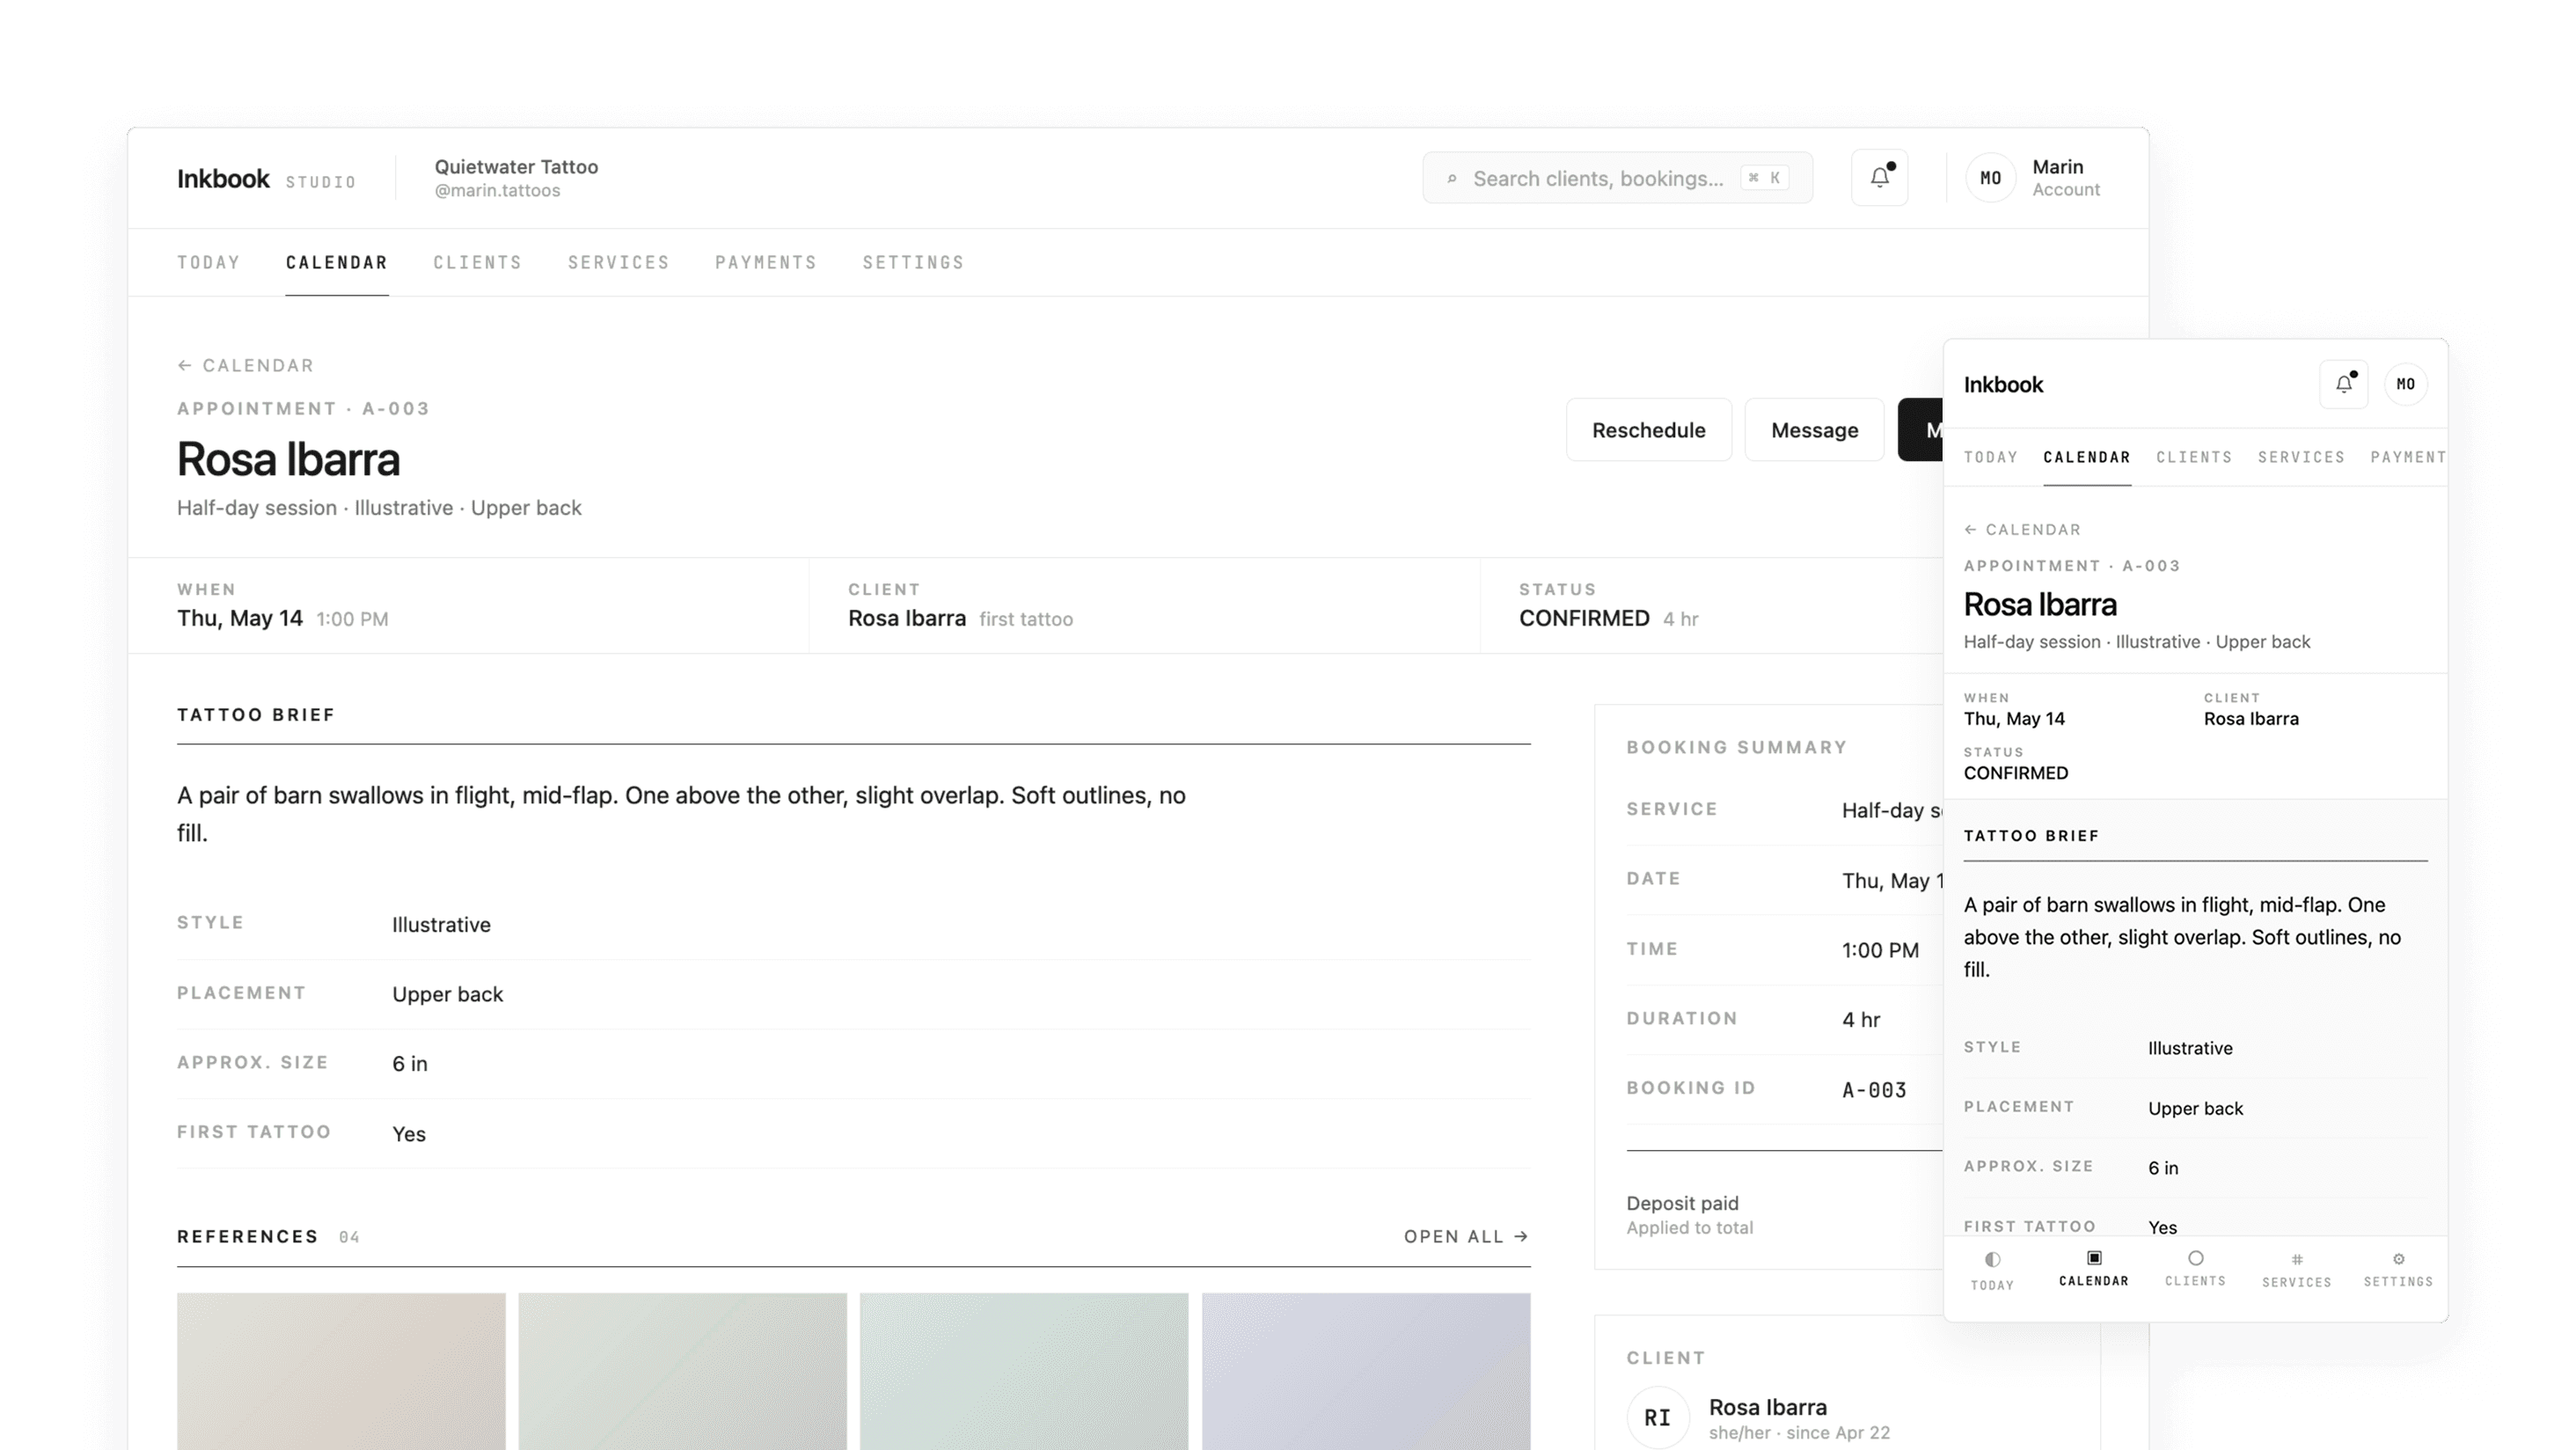Select Calendar in the mobile top tabs
2576x1450 pixels.
(2087, 457)
